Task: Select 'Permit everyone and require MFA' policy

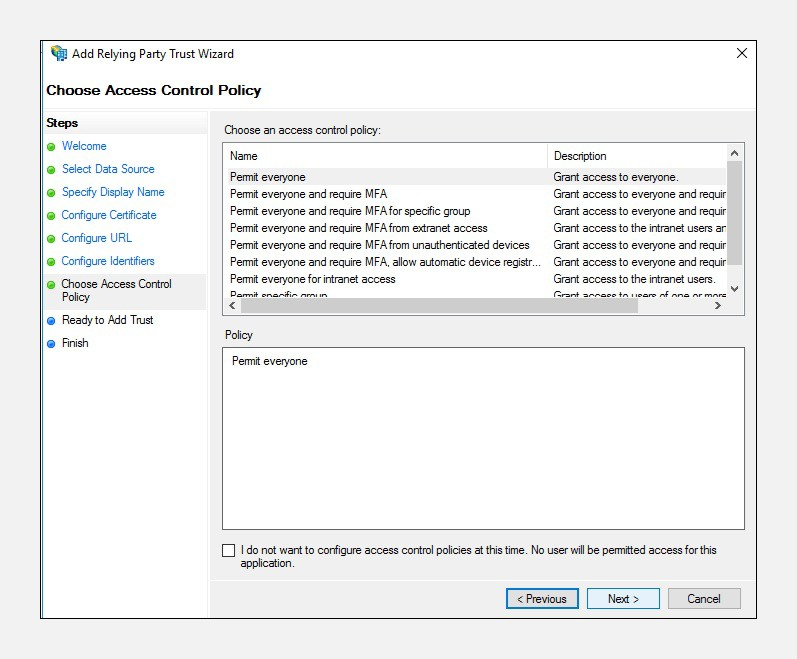Action: [x=308, y=194]
